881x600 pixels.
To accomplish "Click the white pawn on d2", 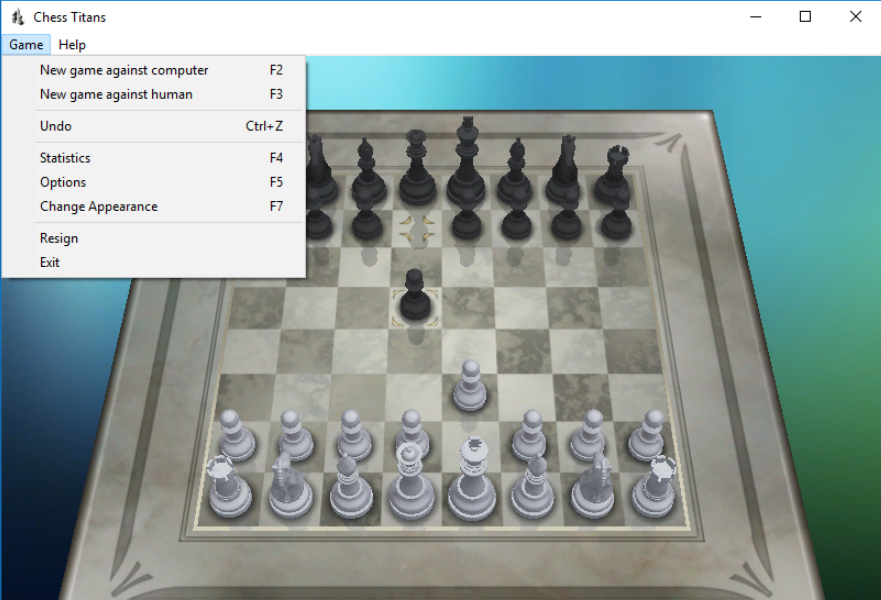I will tap(414, 430).
